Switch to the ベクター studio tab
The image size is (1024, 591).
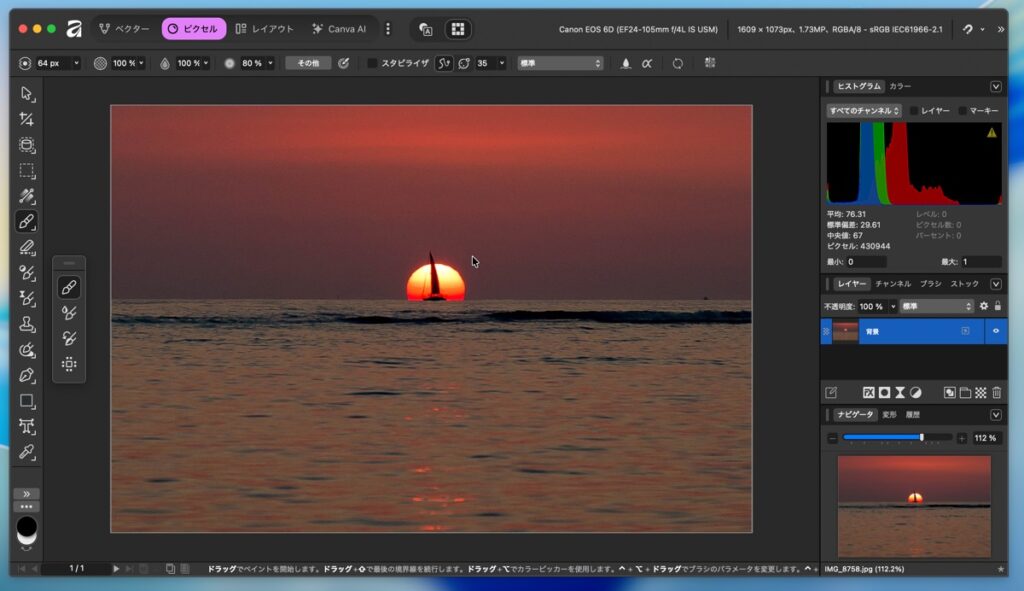tap(124, 29)
